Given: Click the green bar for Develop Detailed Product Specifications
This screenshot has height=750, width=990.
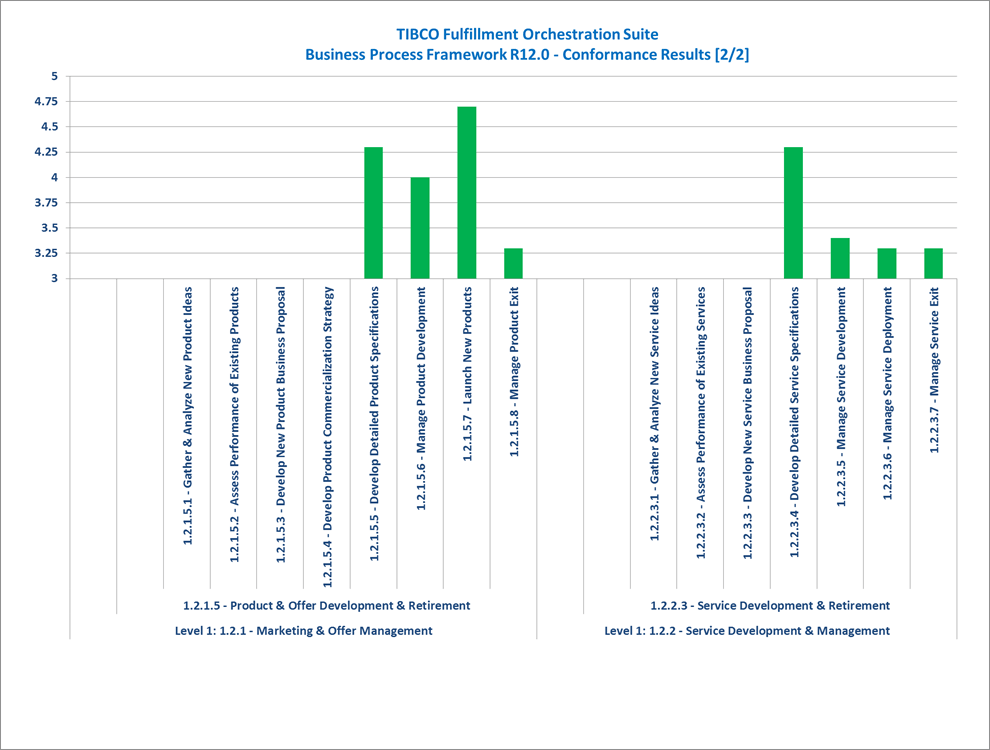Looking at the screenshot, I should [x=374, y=213].
